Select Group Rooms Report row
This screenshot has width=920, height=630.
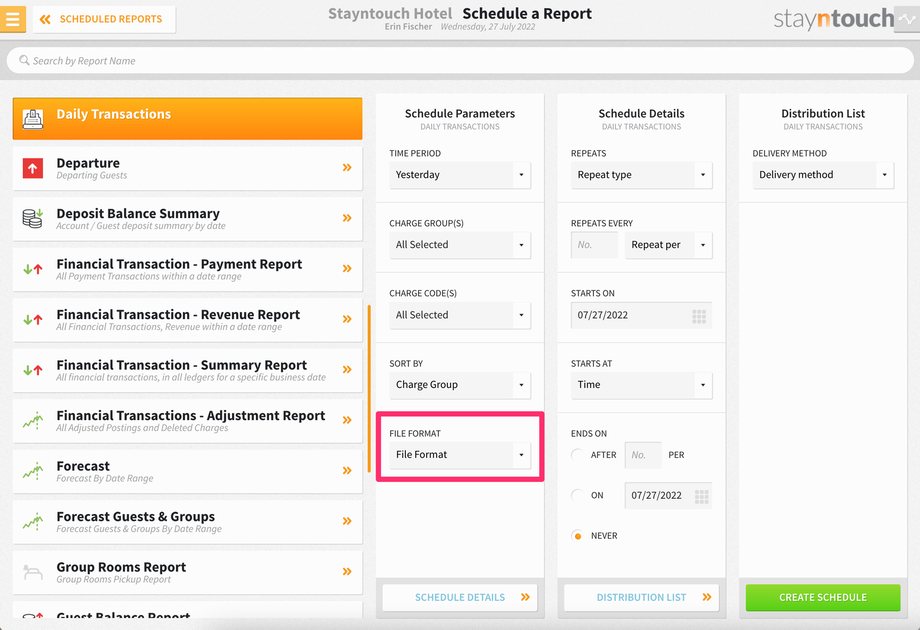[187, 572]
